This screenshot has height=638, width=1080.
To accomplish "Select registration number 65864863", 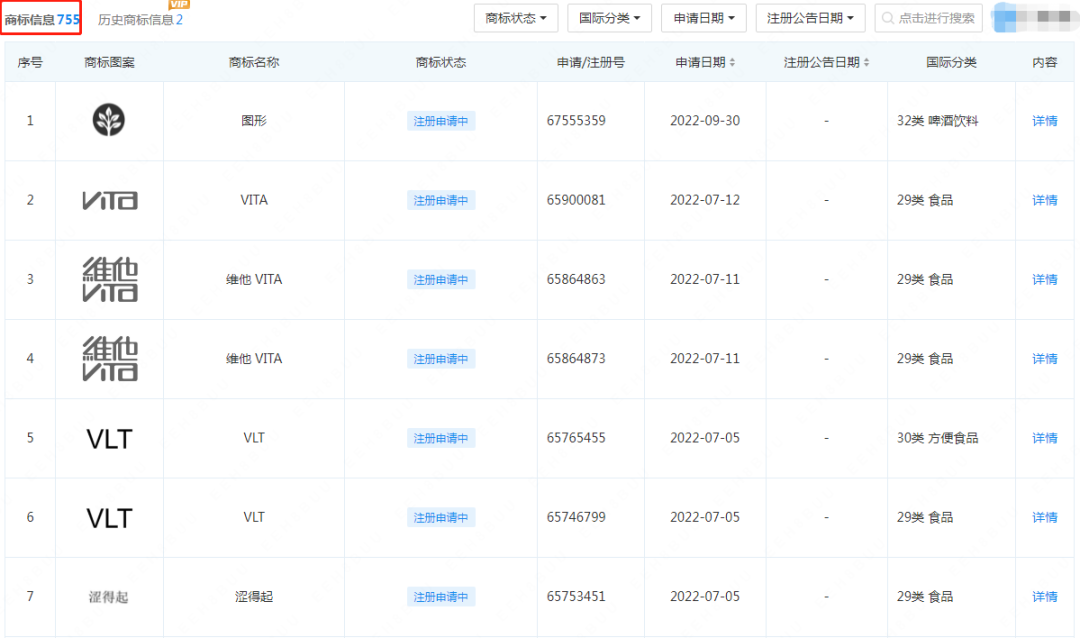I will [x=576, y=279].
